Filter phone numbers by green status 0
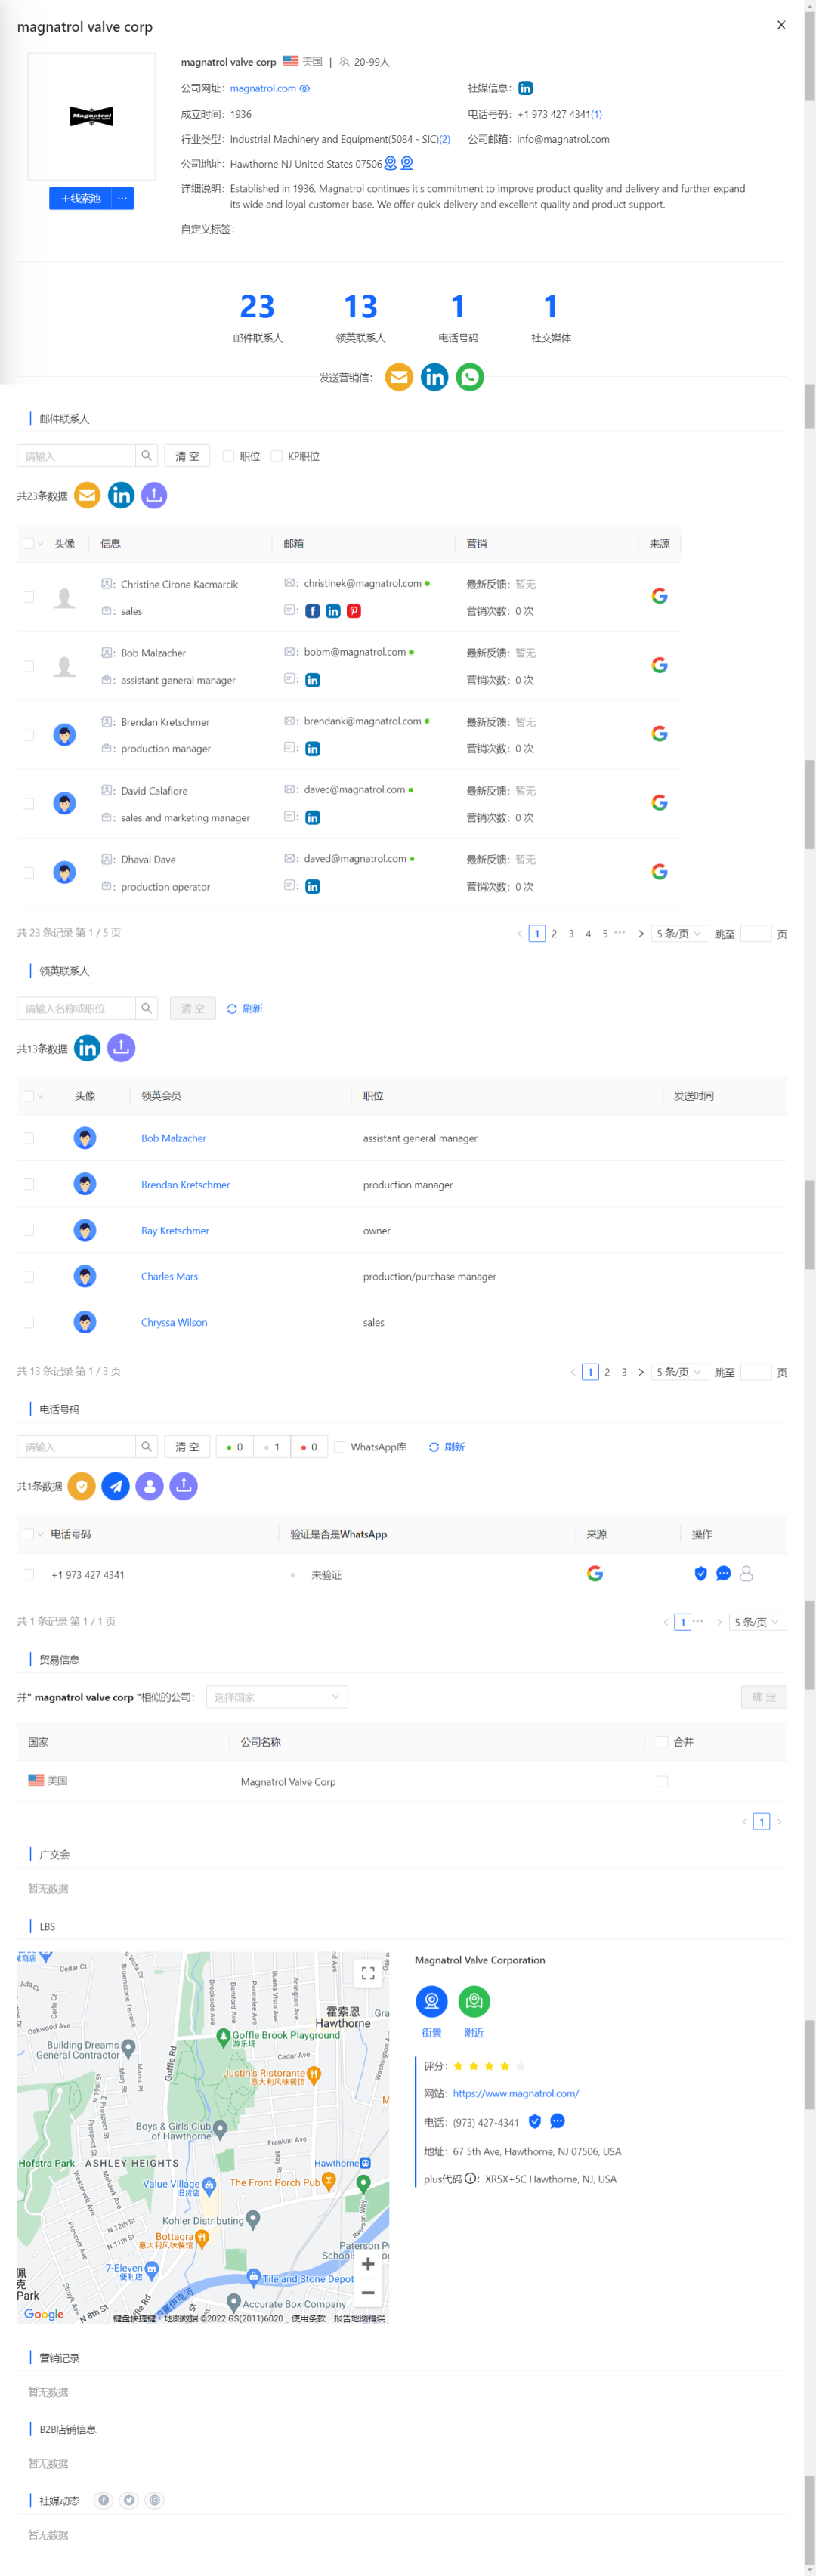This screenshot has height=2576, width=816. tap(235, 1447)
